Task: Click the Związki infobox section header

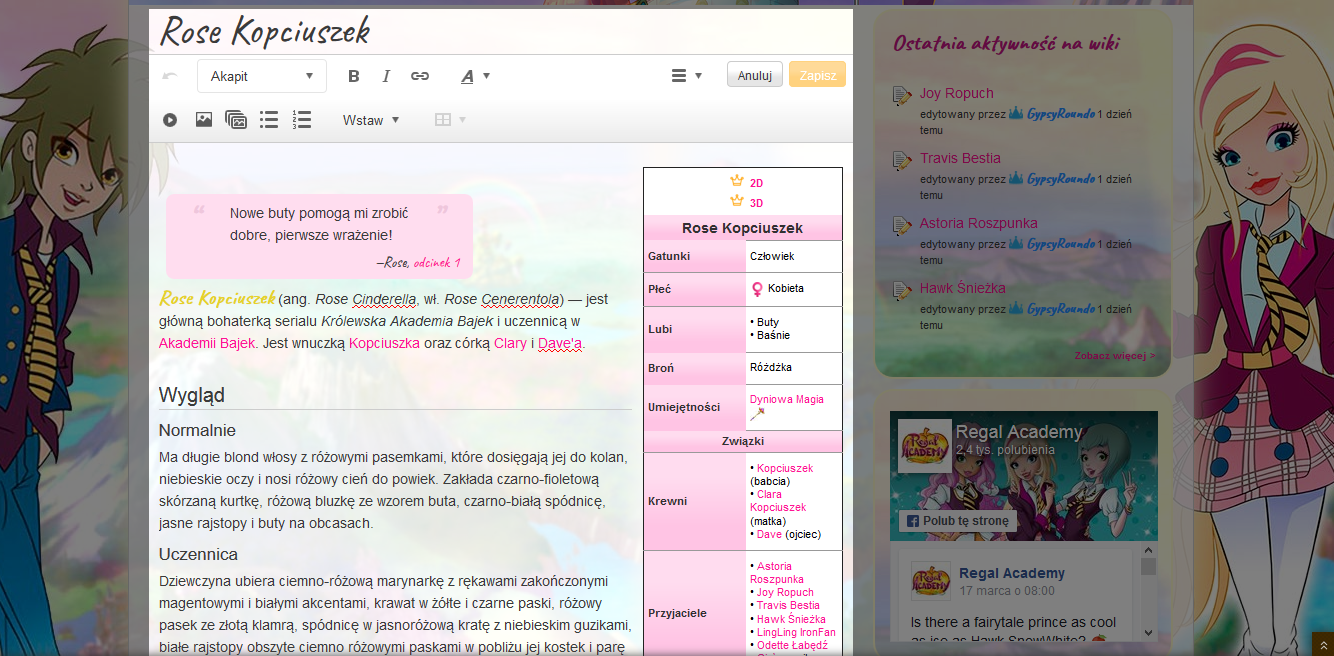Action: point(743,441)
